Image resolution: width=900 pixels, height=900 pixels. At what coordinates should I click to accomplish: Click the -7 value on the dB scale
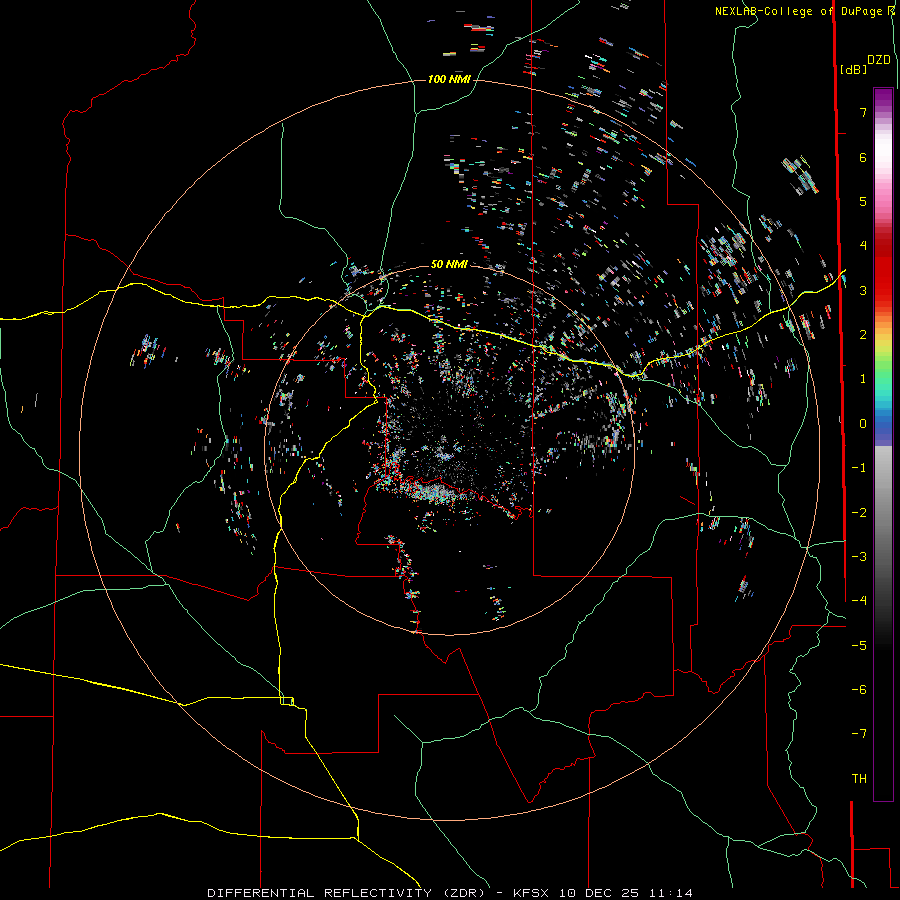859,734
